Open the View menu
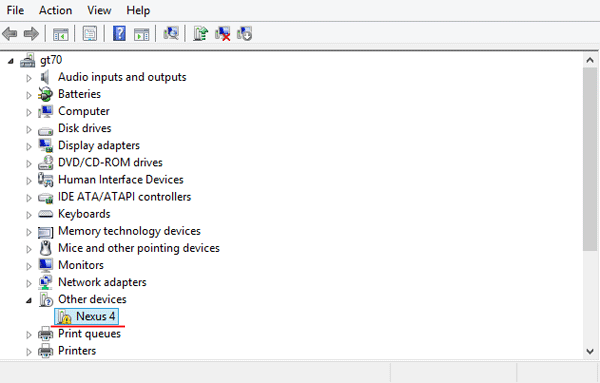This screenshot has width=600, height=383. coord(99,10)
